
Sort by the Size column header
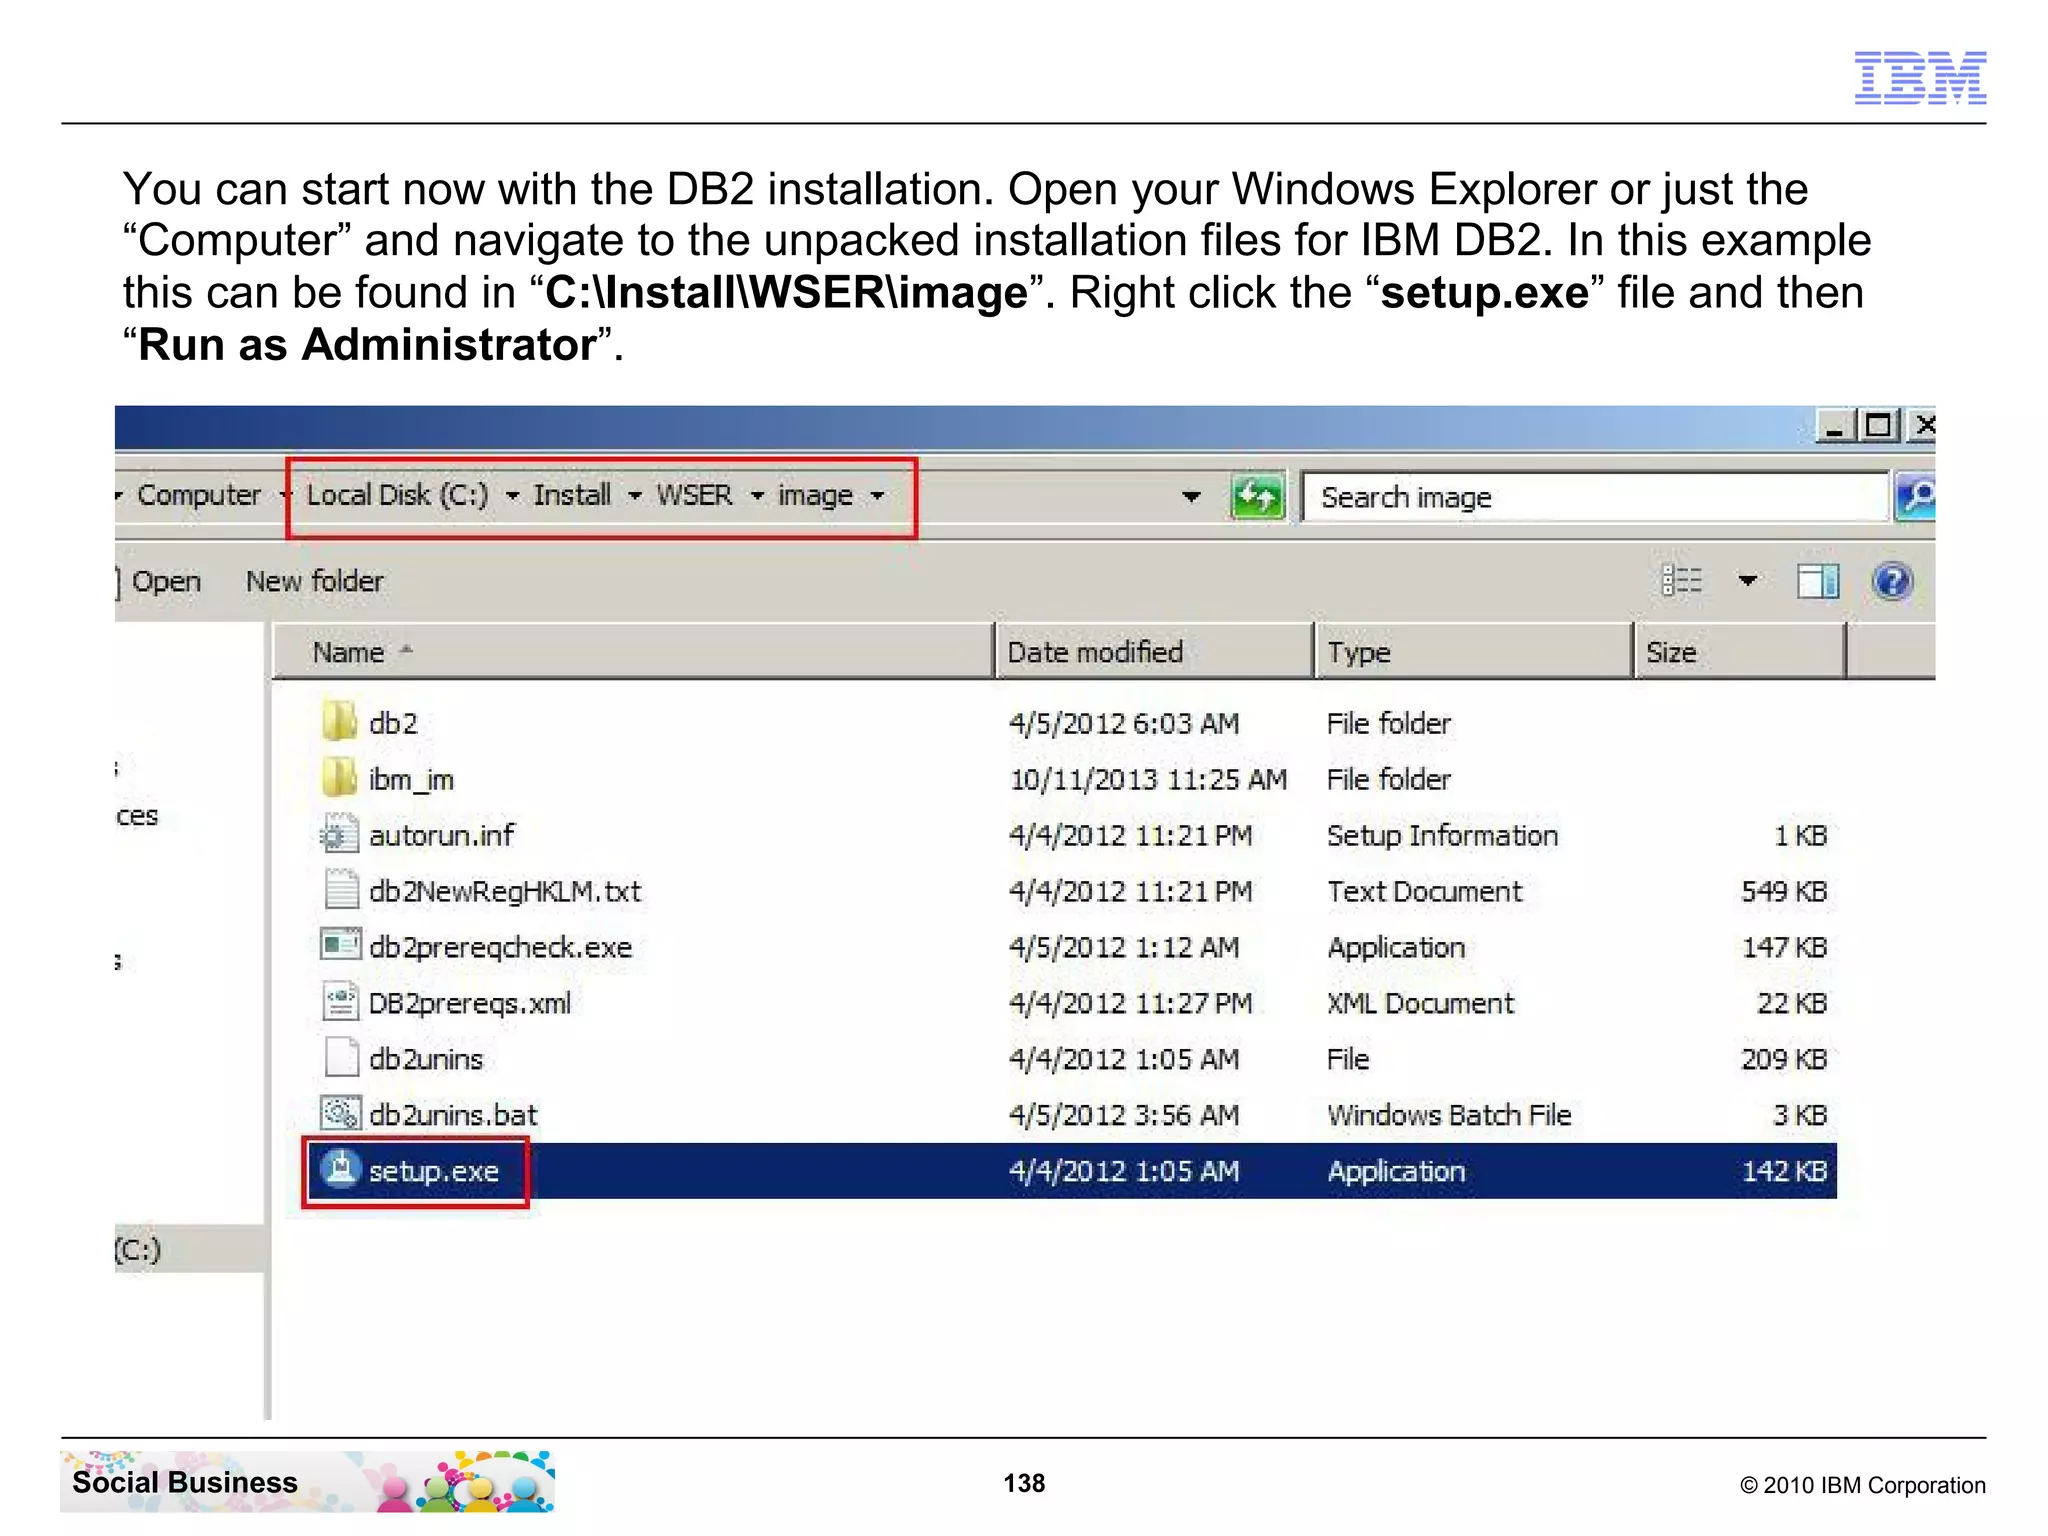1740,652
